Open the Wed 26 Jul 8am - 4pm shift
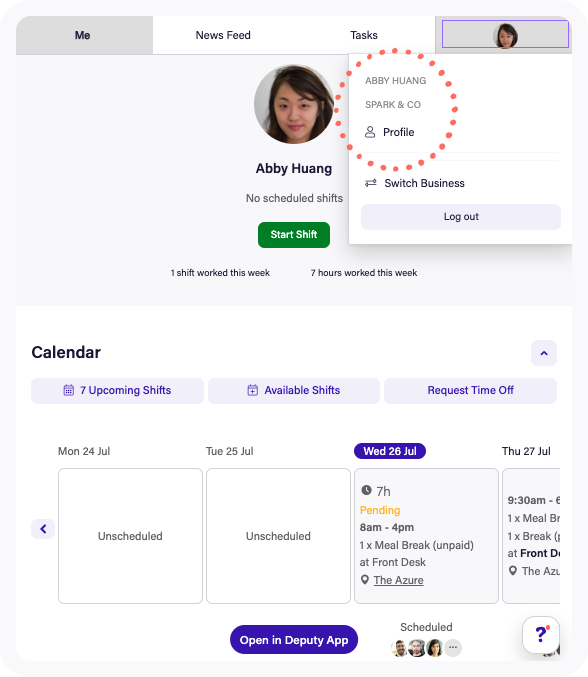Image resolution: width=588 pixels, height=677 pixels. click(x=427, y=536)
